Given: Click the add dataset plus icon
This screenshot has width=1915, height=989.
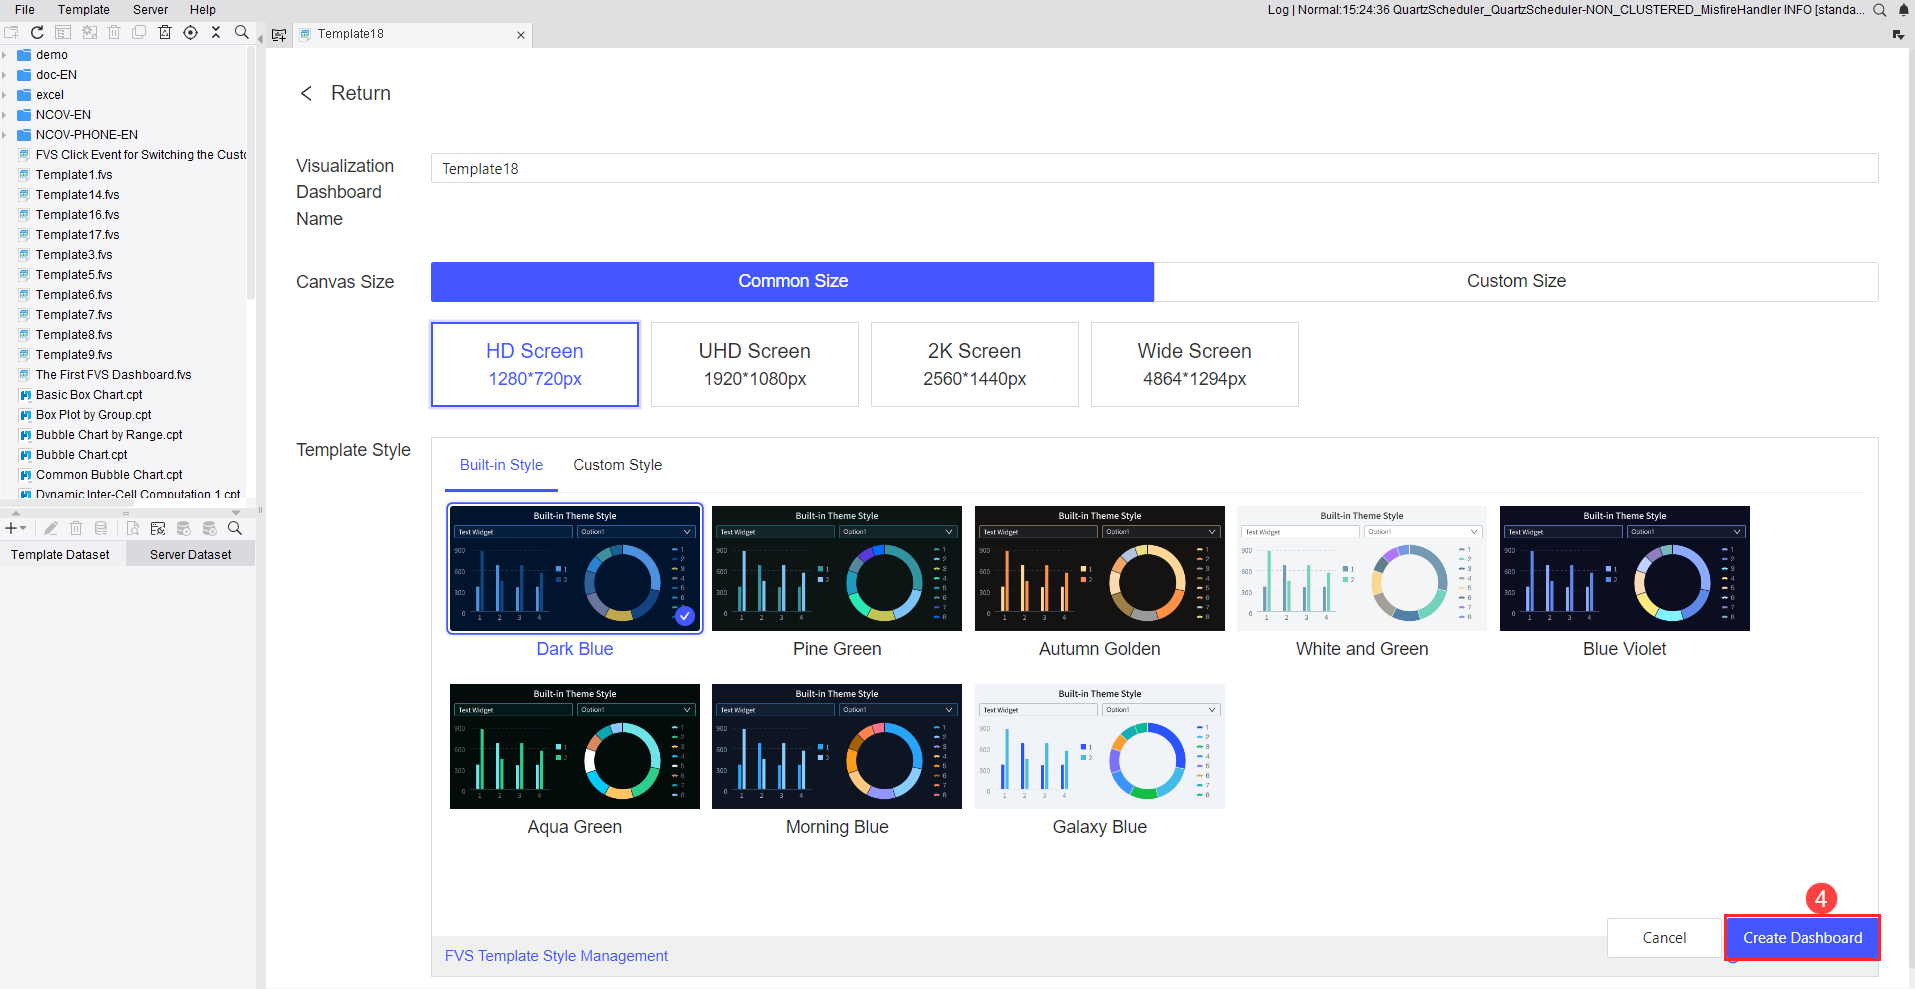Looking at the screenshot, I should point(11,528).
